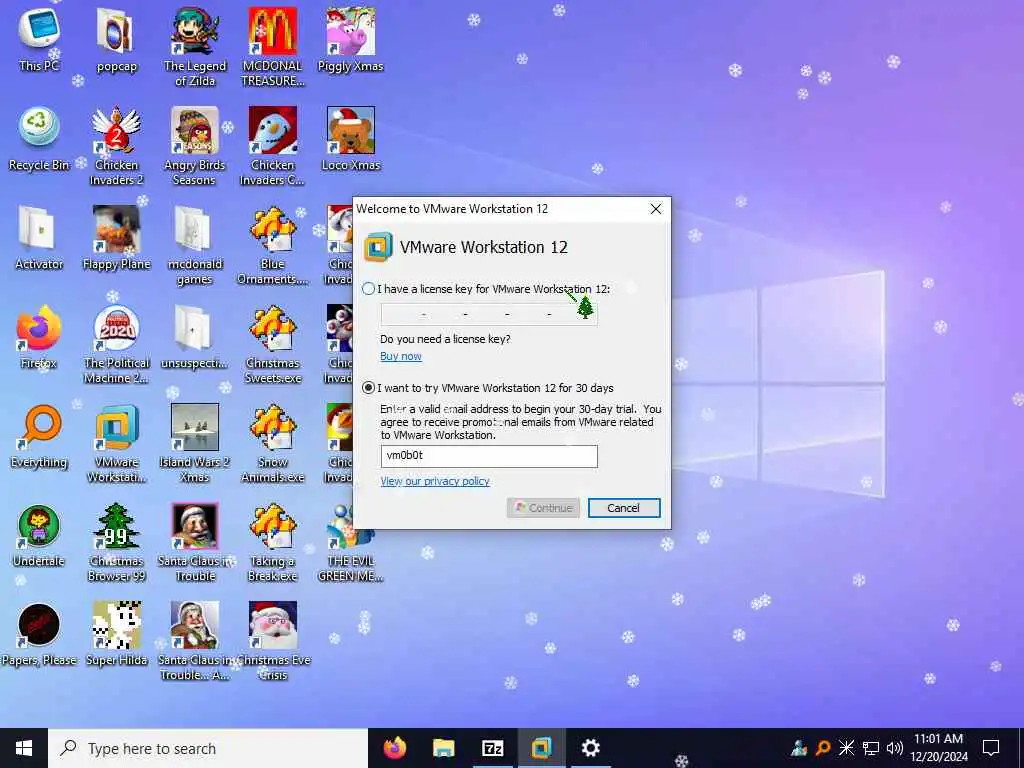Select the license key radio button
Viewport: 1024px width, 768px height.
368,289
